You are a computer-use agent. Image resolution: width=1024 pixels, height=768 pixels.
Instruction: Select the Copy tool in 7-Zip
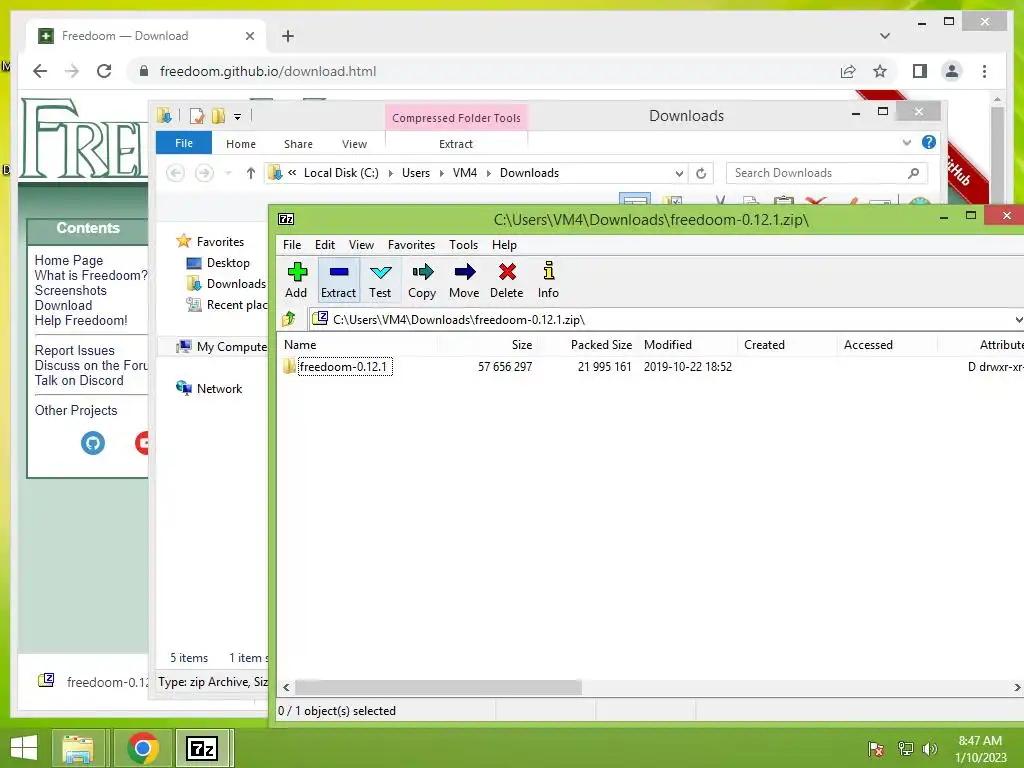[x=422, y=280]
